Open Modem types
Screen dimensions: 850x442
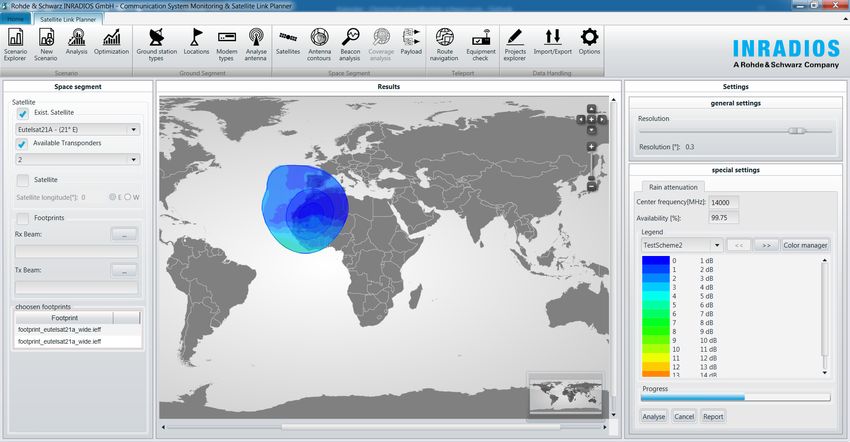(x=227, y=44)
